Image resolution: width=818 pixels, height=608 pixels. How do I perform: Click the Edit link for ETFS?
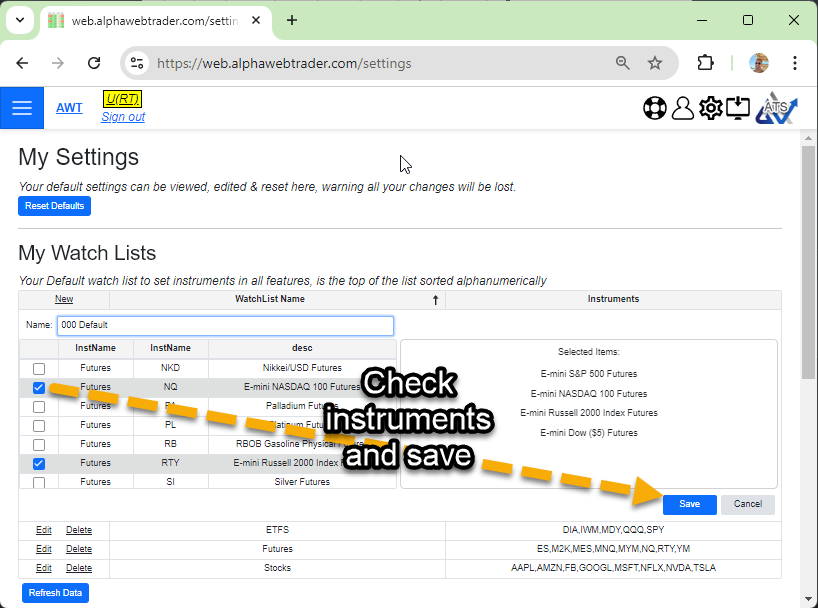(44, 530)
